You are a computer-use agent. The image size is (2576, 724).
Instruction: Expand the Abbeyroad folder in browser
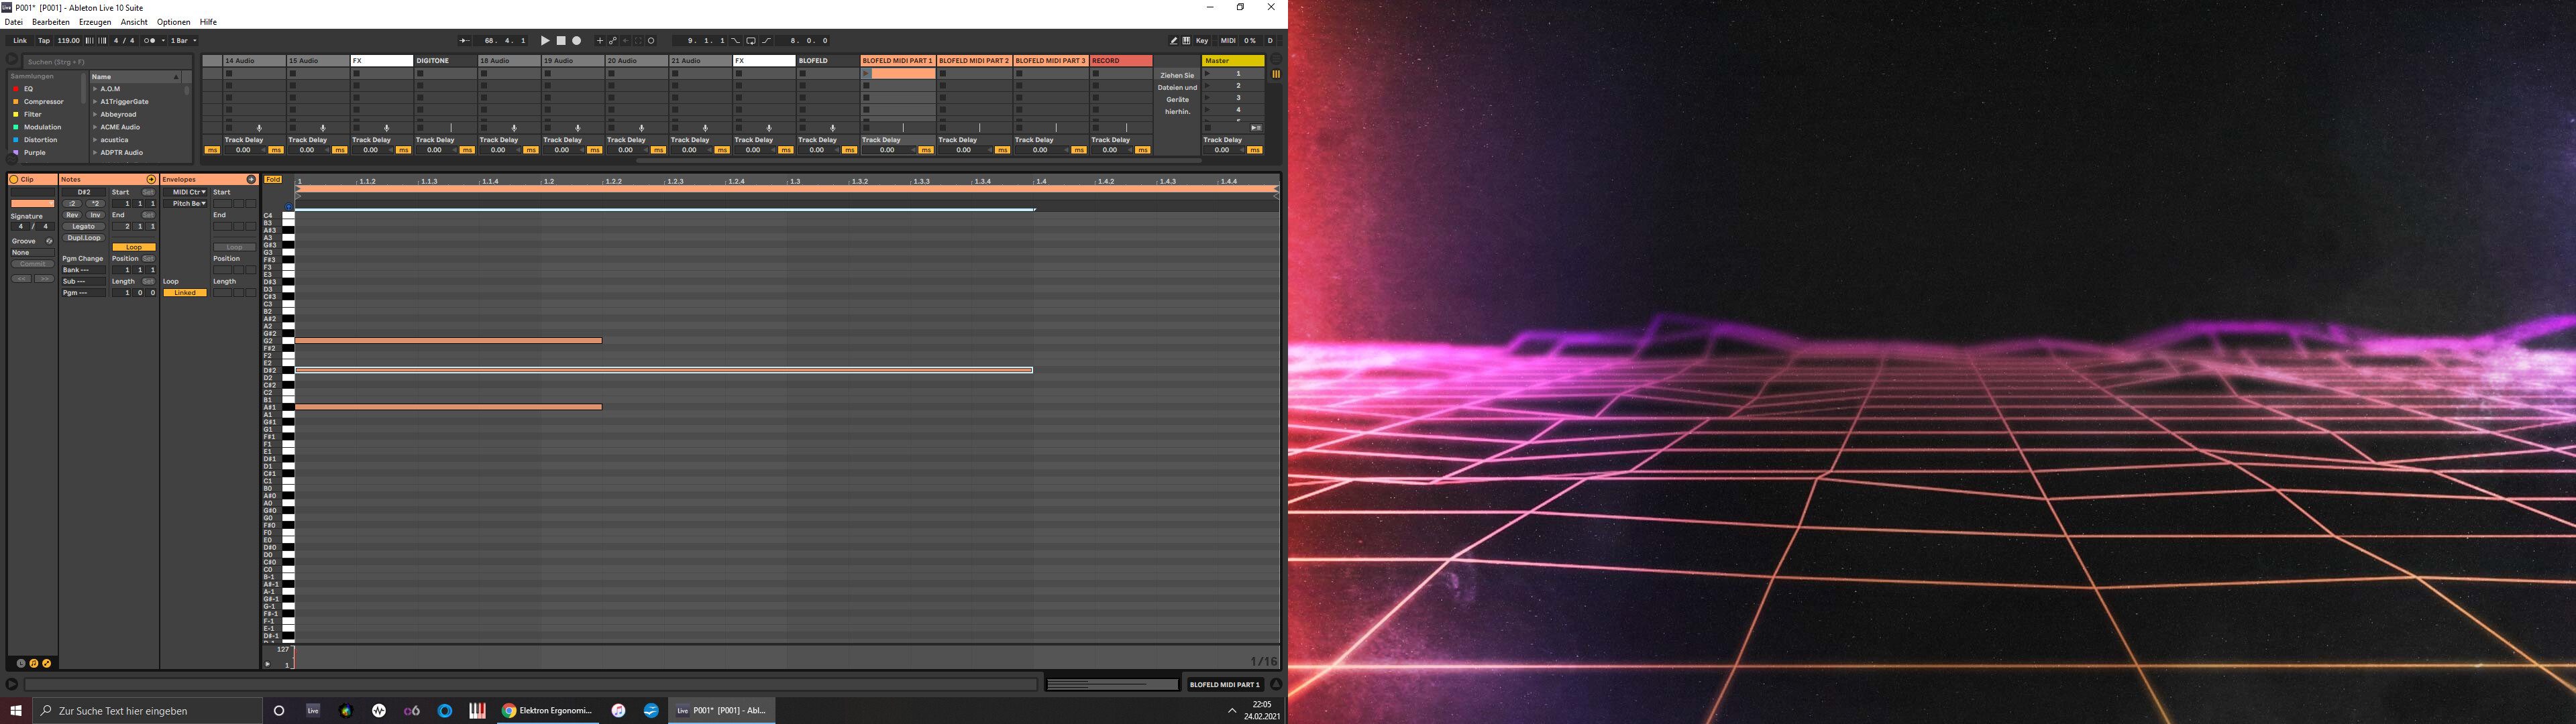coord(96,115)
